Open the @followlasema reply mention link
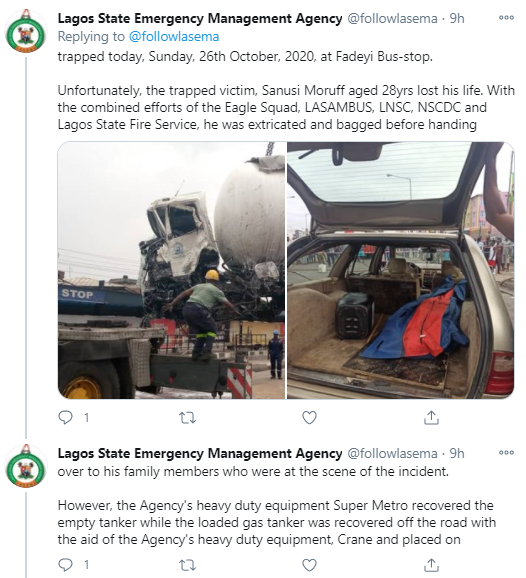Viewport: 526px width, 578px height. (174, 36)
